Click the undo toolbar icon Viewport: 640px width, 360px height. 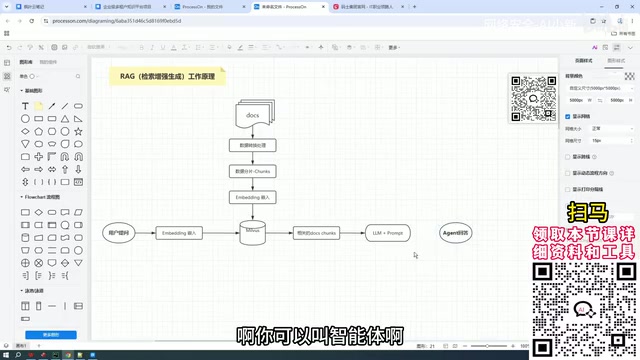9,47
